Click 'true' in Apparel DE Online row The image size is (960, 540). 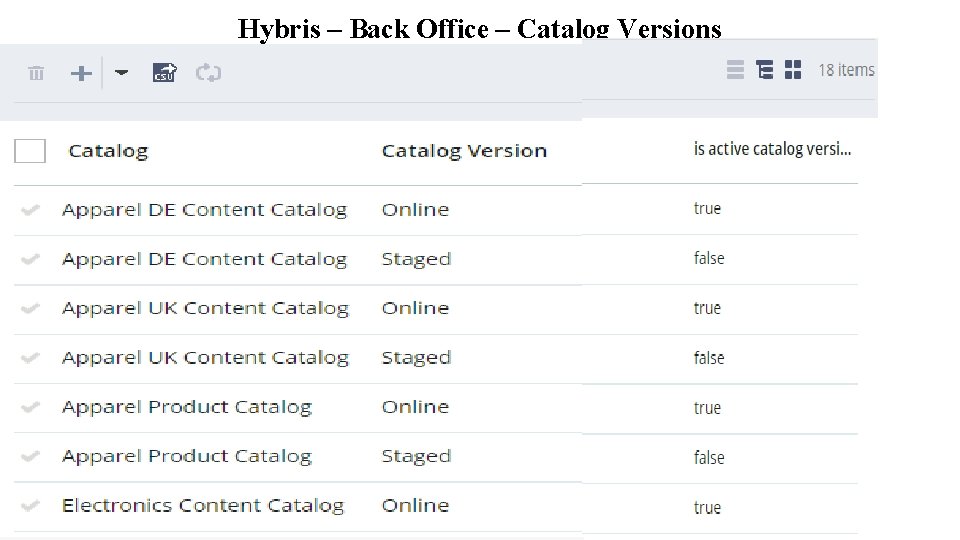(x=707, y=208)
